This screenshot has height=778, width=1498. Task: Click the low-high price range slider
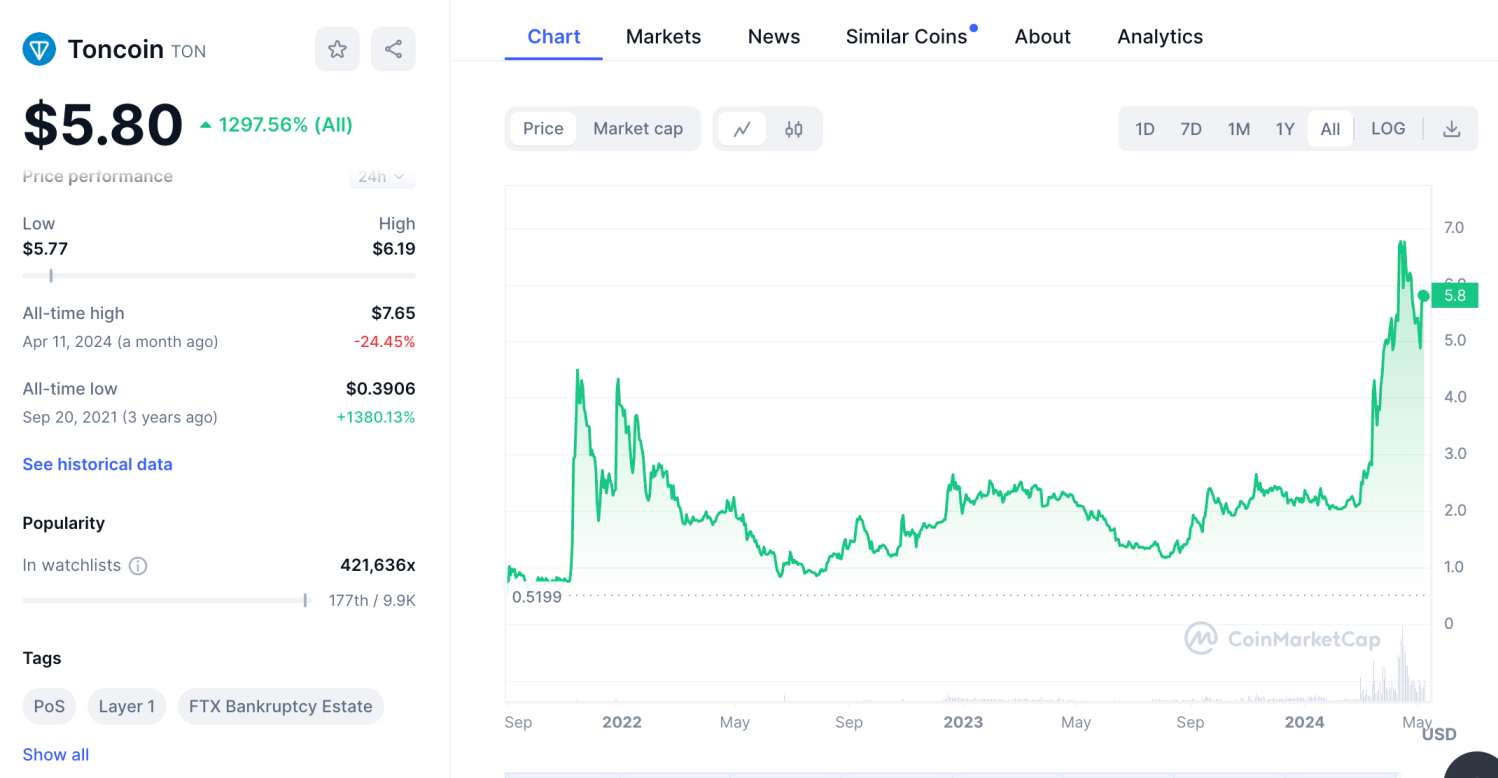[x=219, y=275]
